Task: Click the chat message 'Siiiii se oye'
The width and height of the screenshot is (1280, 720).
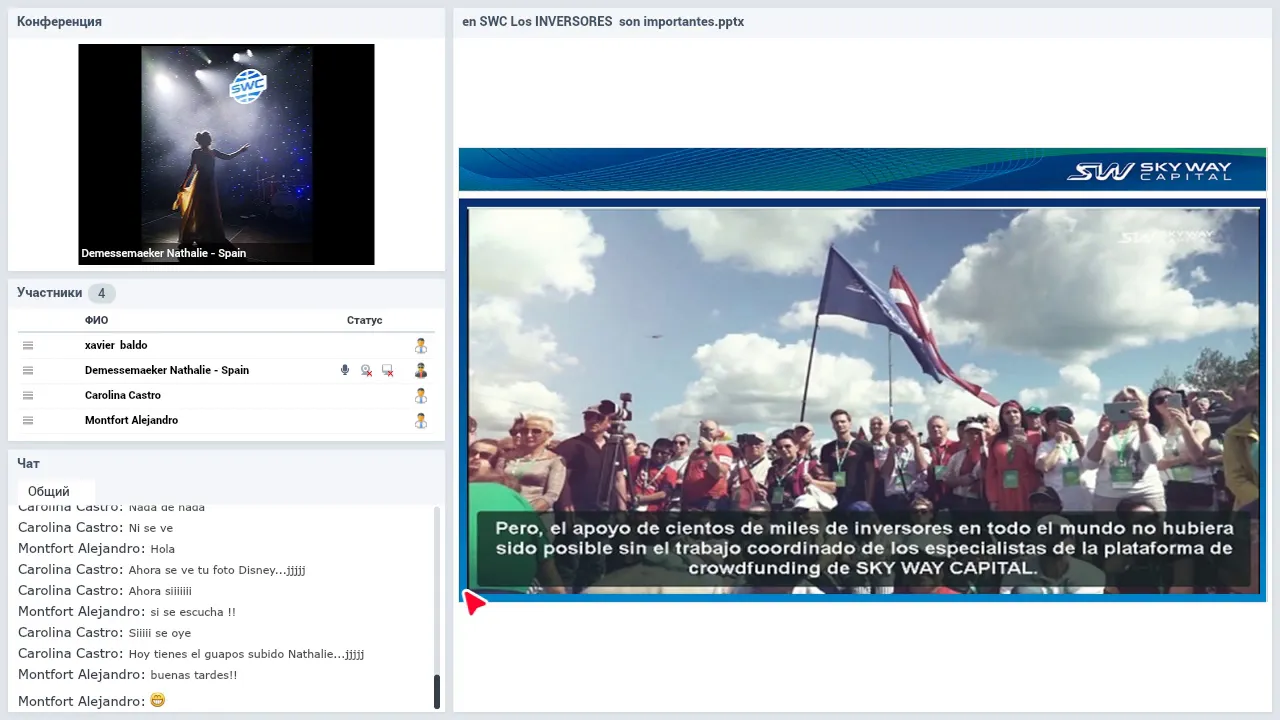Action: pos(160,633)
